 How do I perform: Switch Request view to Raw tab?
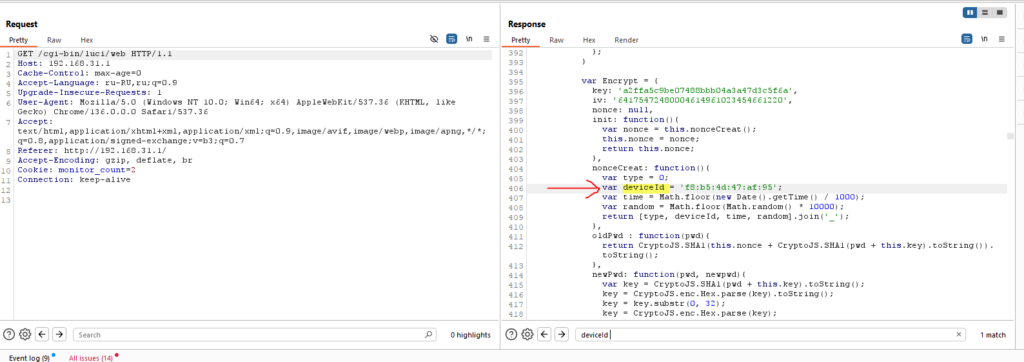point(54,40)
